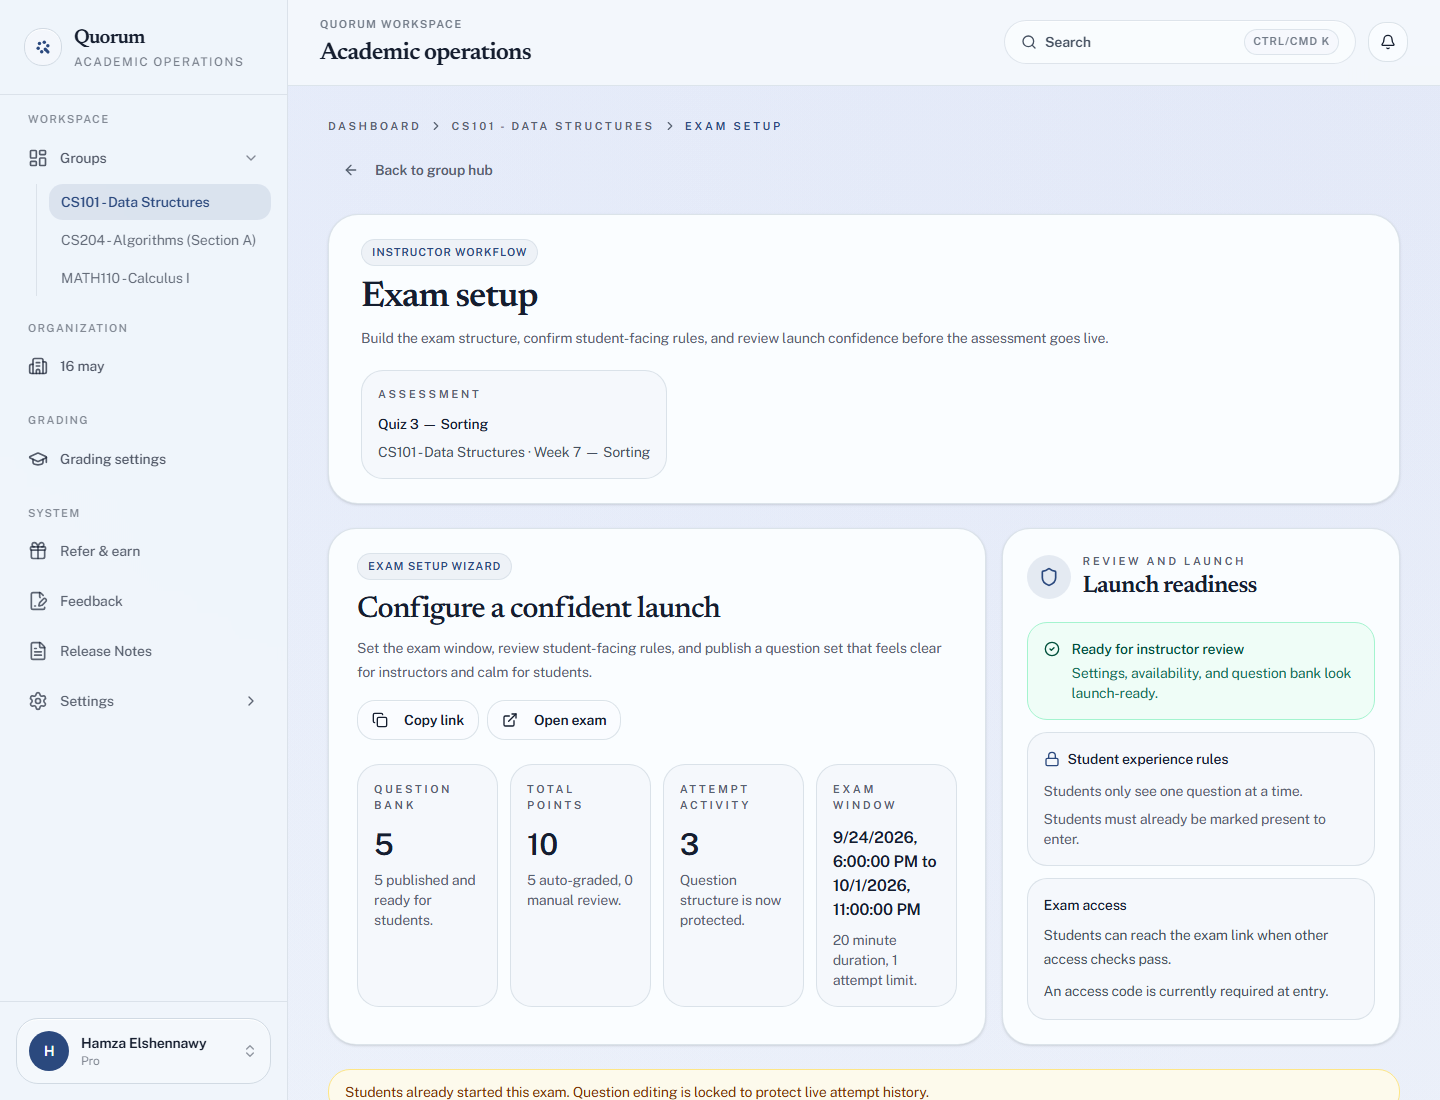The width and height of the screenshot is (1440, 1100).
Task: Click the Student experience rules card
Action: tap(1201, 799)
